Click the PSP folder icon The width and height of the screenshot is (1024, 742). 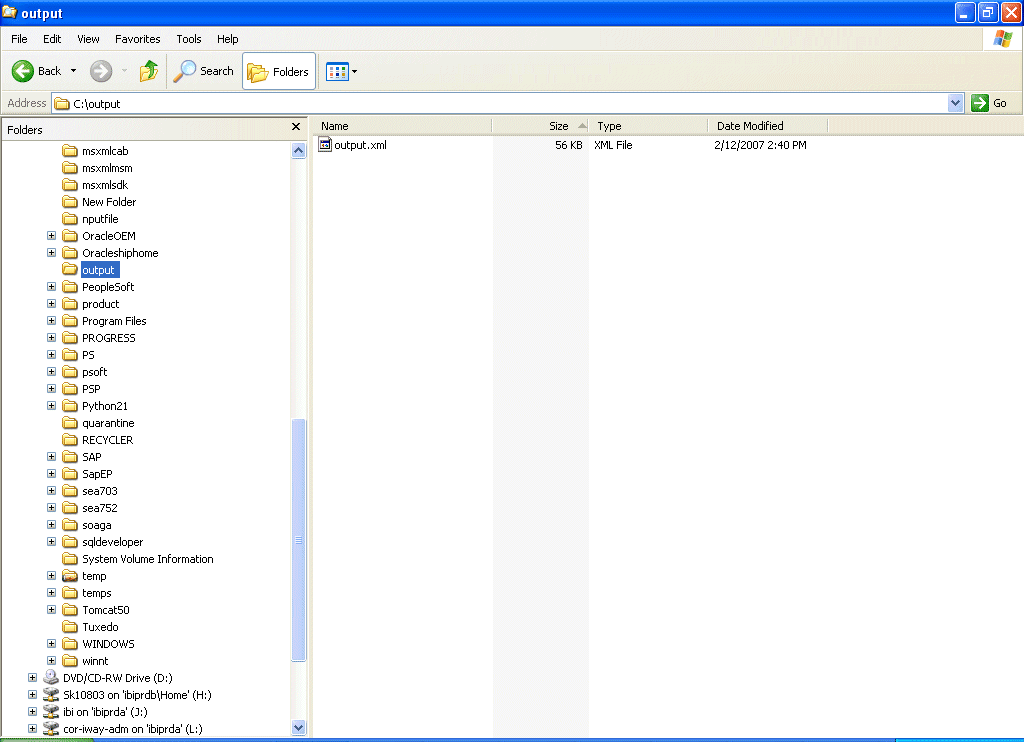coord(70,389)
